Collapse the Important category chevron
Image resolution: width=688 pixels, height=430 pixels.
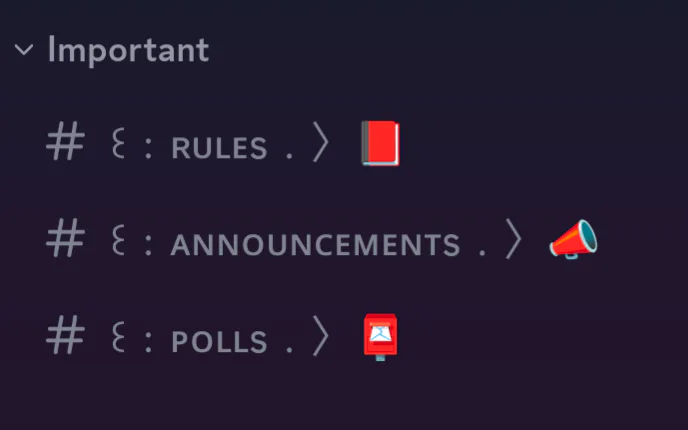[x=24, y=50]
